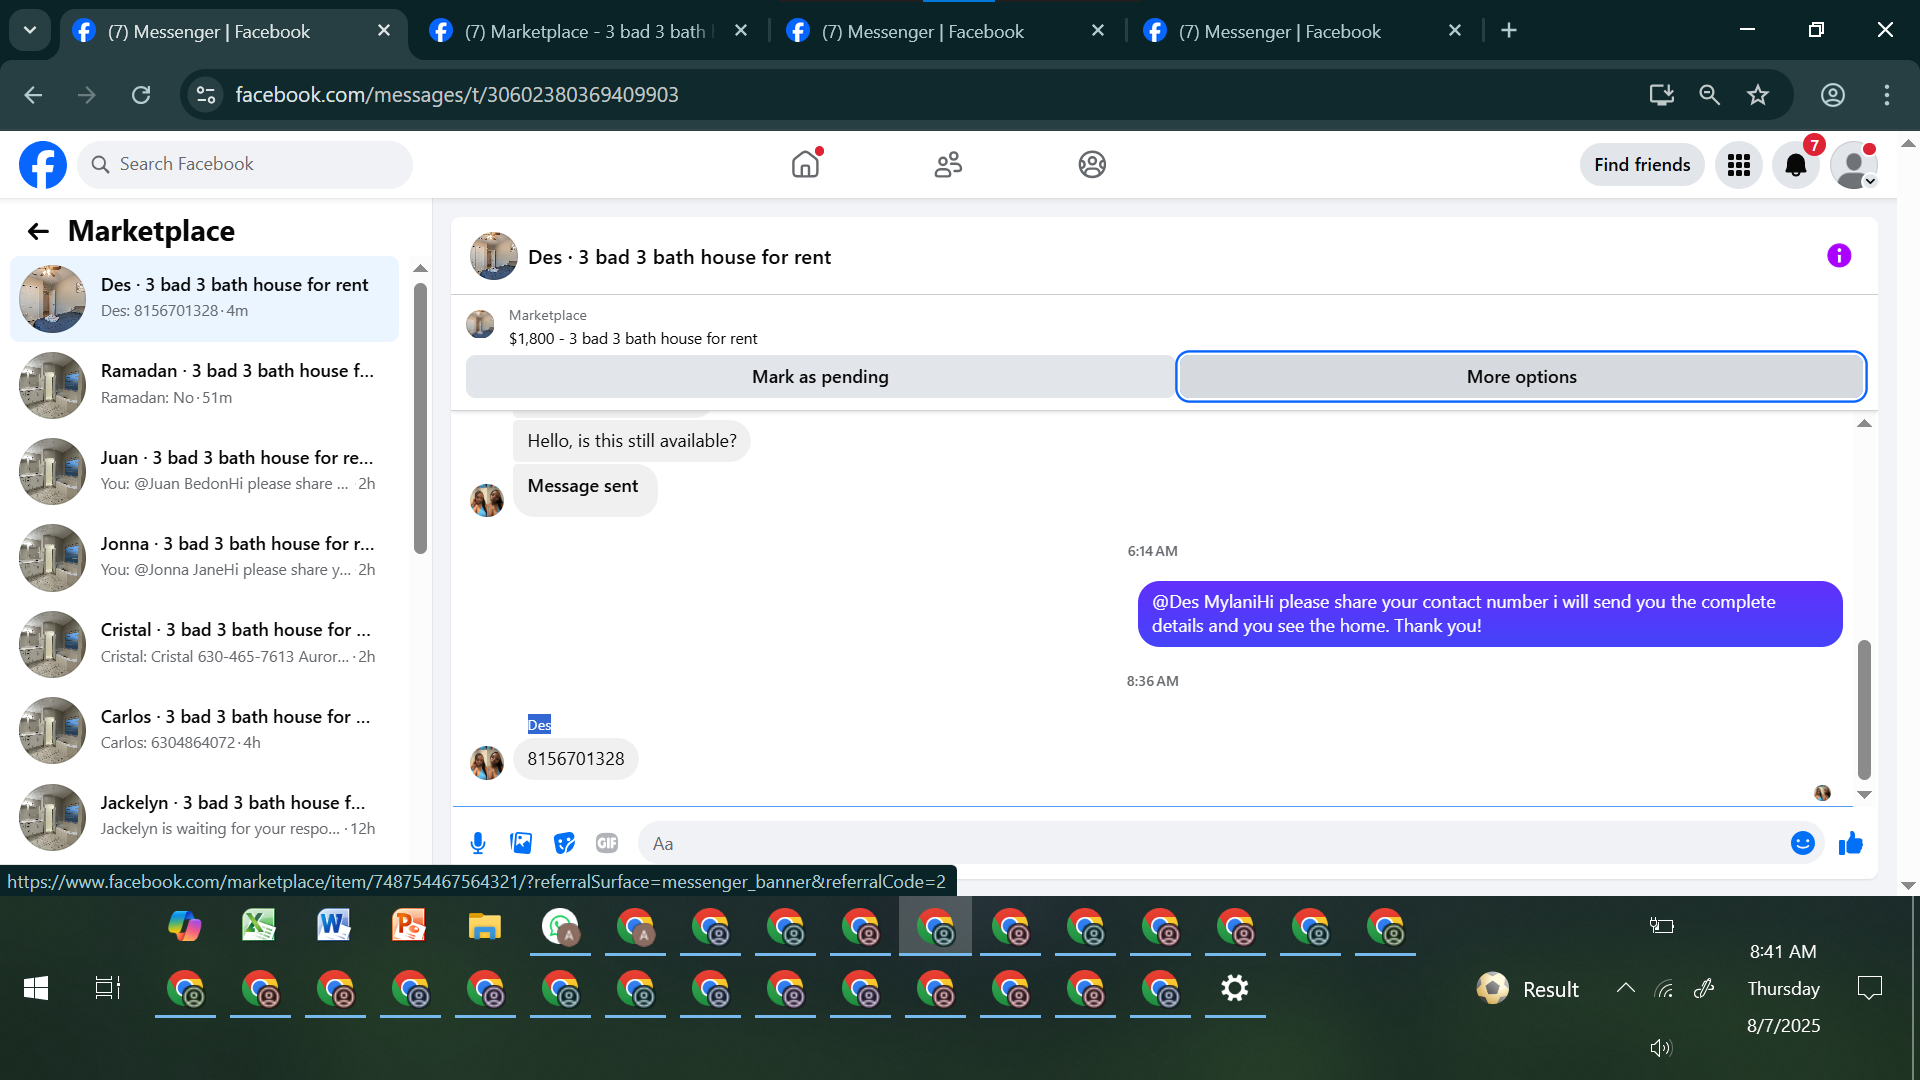Close the Marketplace 3 bad 3 bath tab
Viewport: 1920px width, 1080px height.
pyautogui.click(x=741, y=31)
